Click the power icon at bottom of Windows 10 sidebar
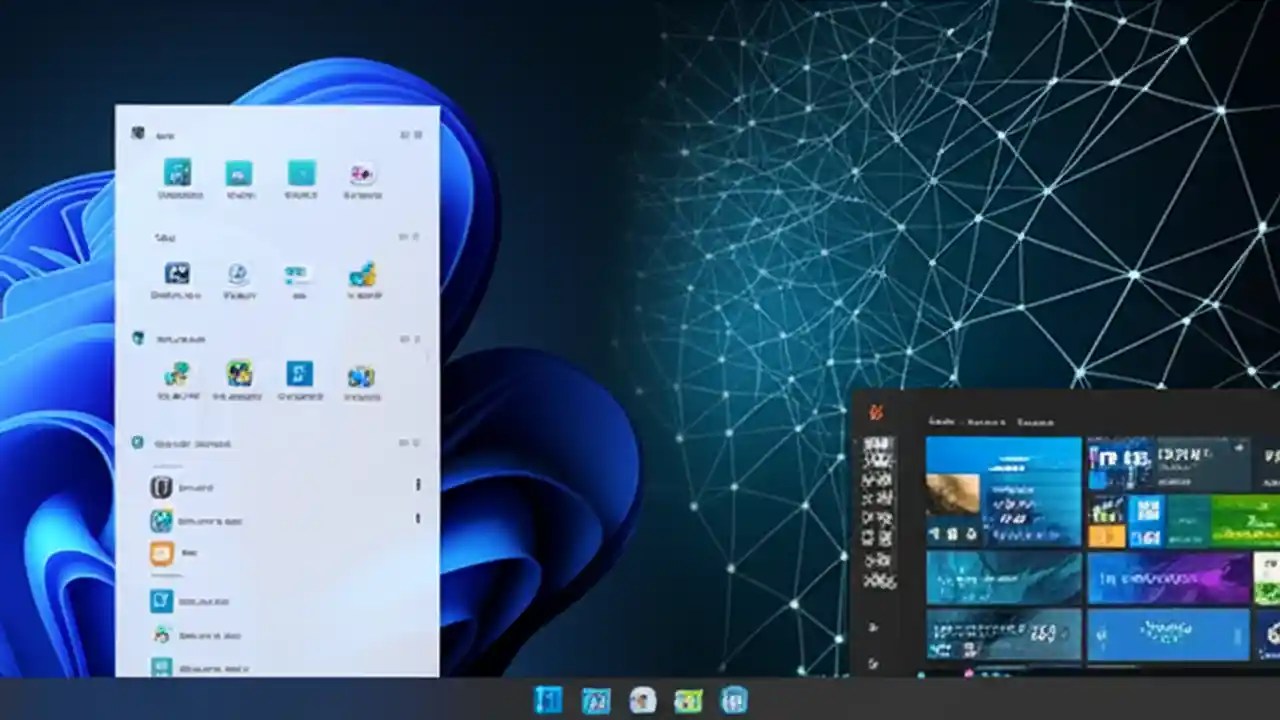This screenshot has width=1280, height=720. pos(872,664)
